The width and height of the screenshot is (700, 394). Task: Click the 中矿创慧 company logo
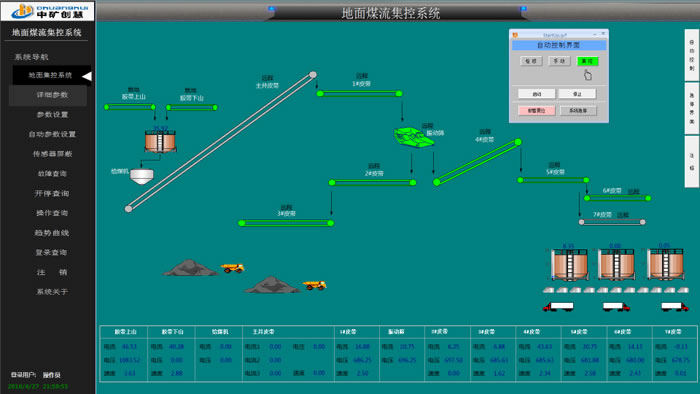pyautogui.click(x=47, y=11)
